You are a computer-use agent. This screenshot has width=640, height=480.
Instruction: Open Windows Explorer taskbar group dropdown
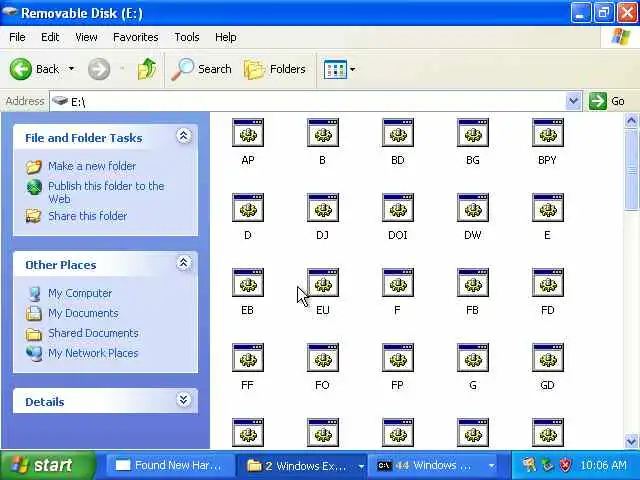361,466
